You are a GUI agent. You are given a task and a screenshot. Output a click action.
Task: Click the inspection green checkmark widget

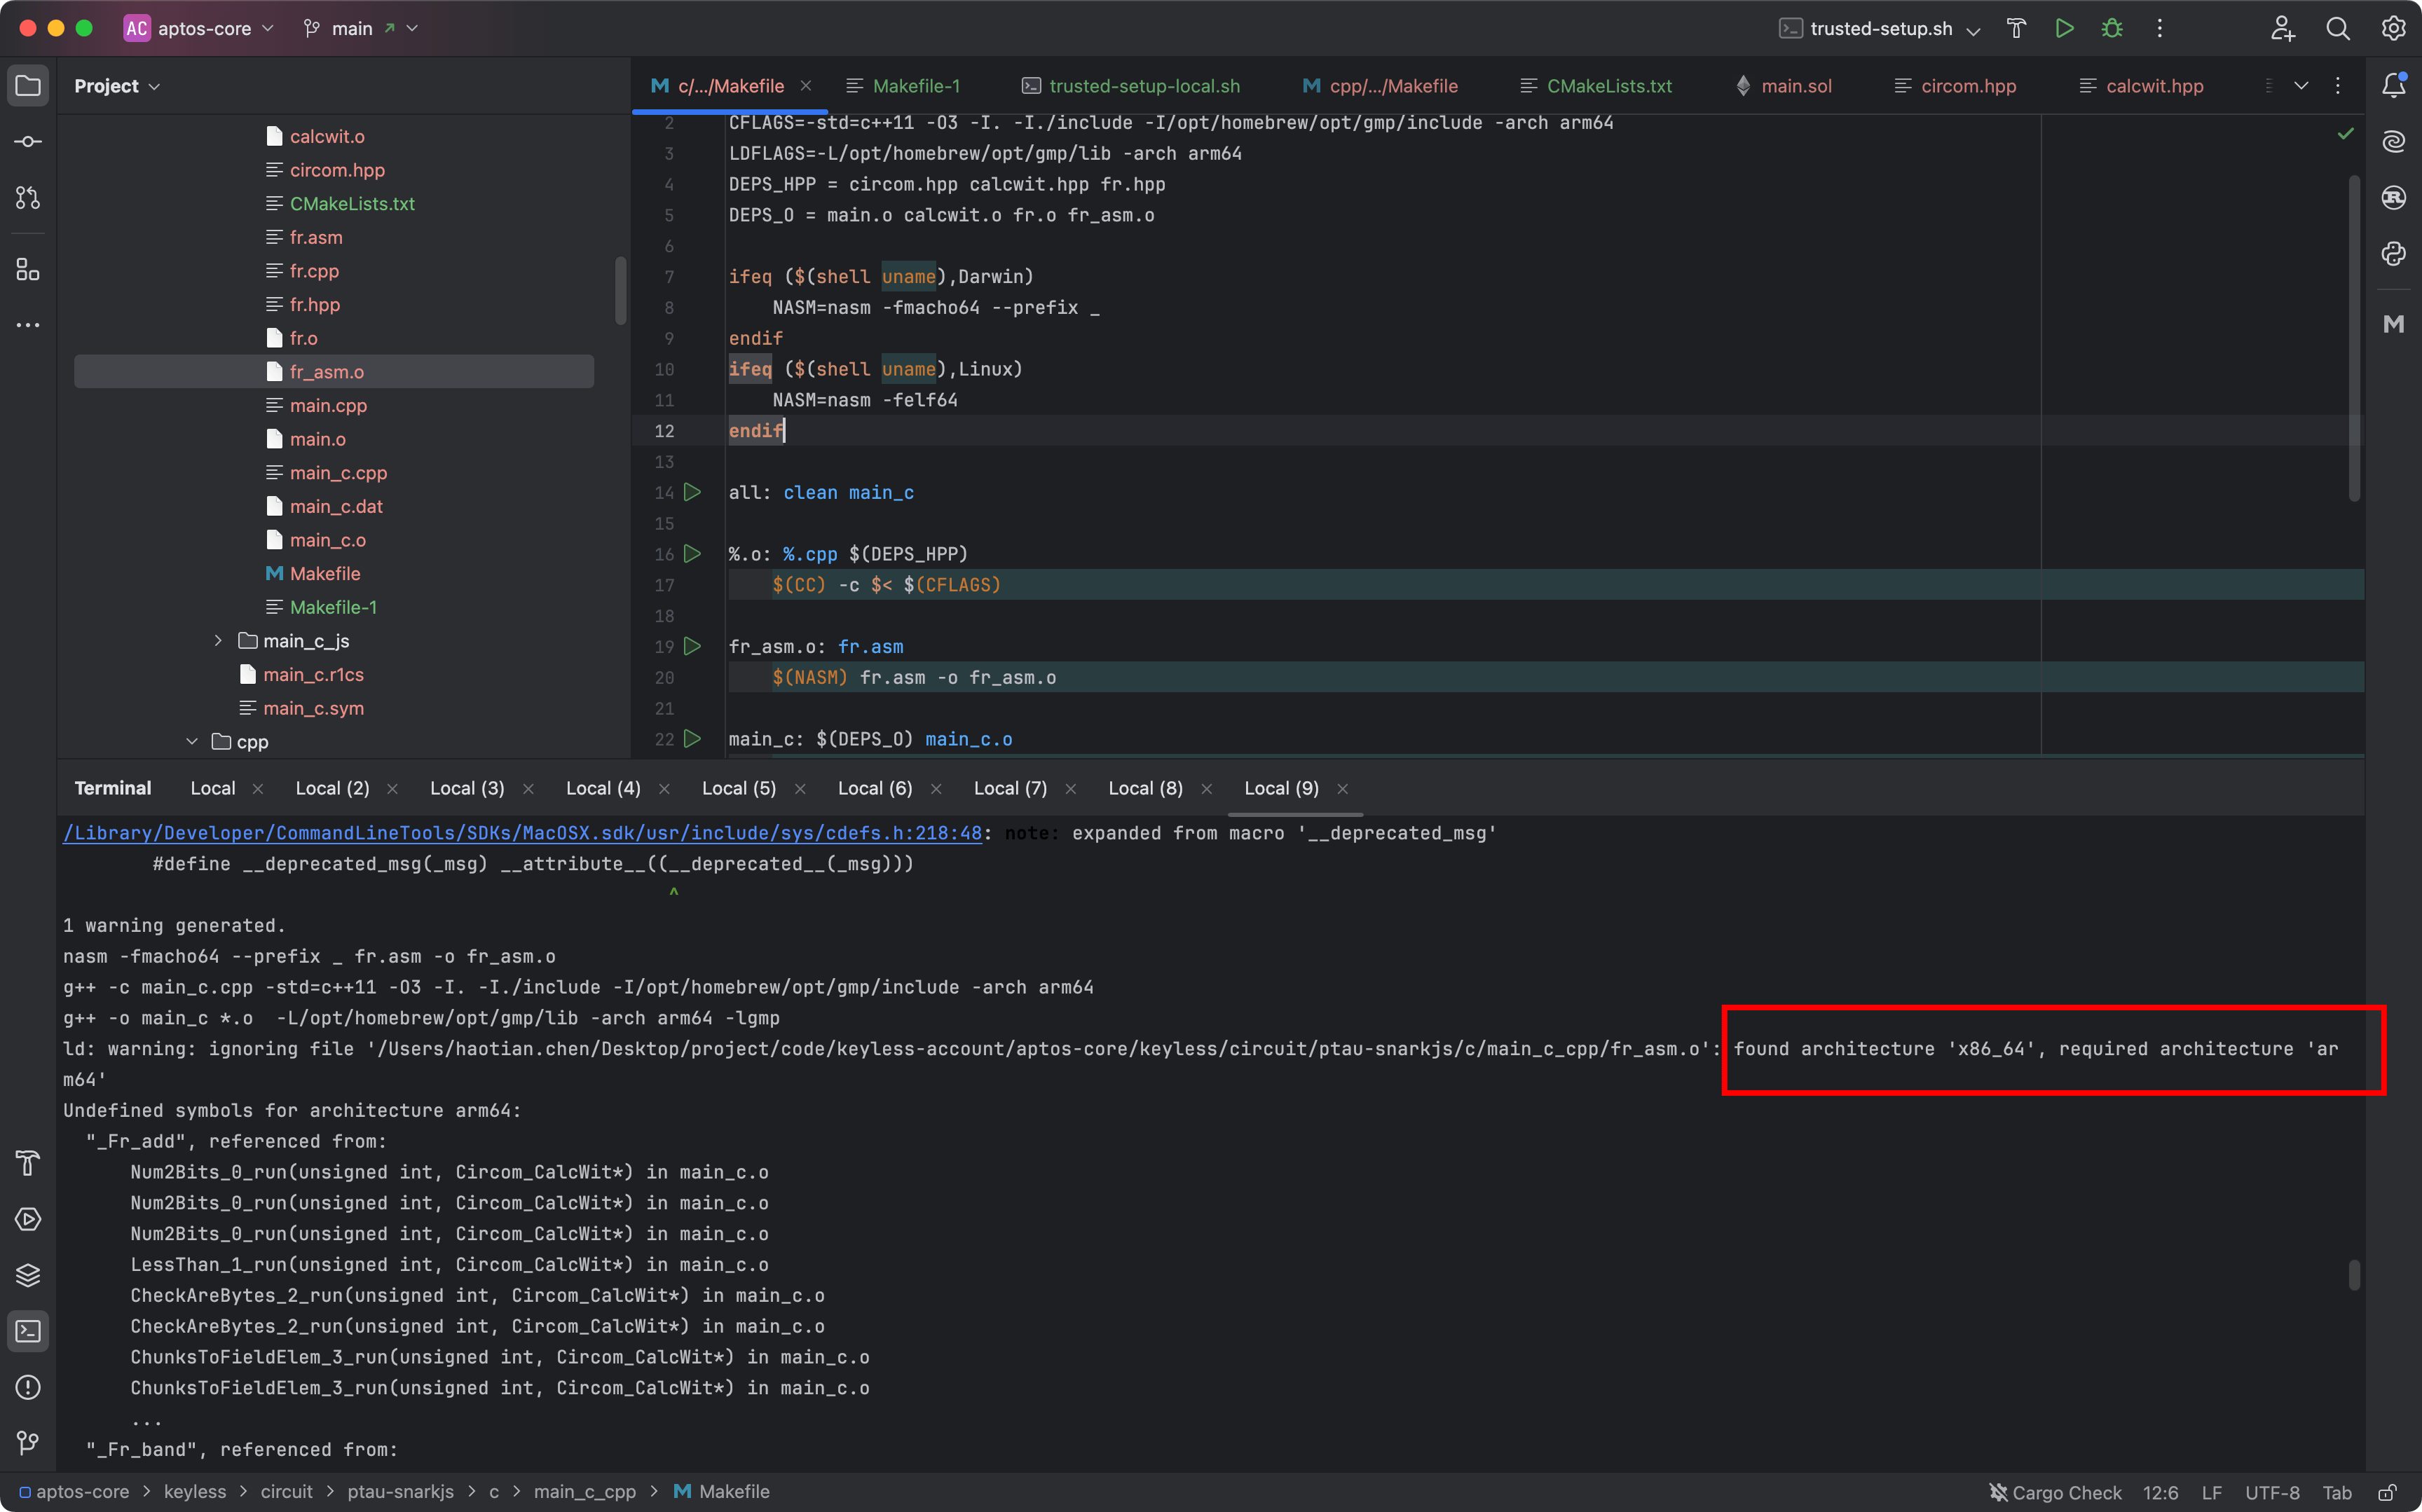tap(2346, 133)
